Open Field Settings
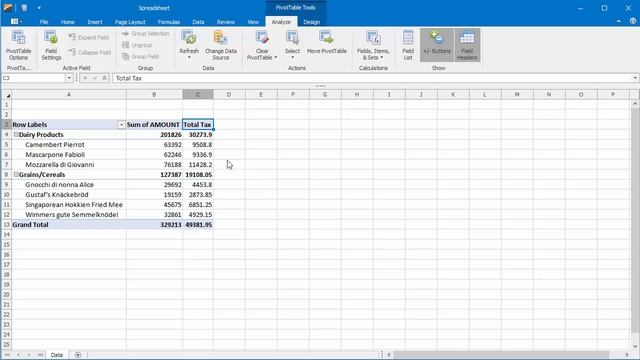This screenshot has width=640, height=360. tap(51, 46)
